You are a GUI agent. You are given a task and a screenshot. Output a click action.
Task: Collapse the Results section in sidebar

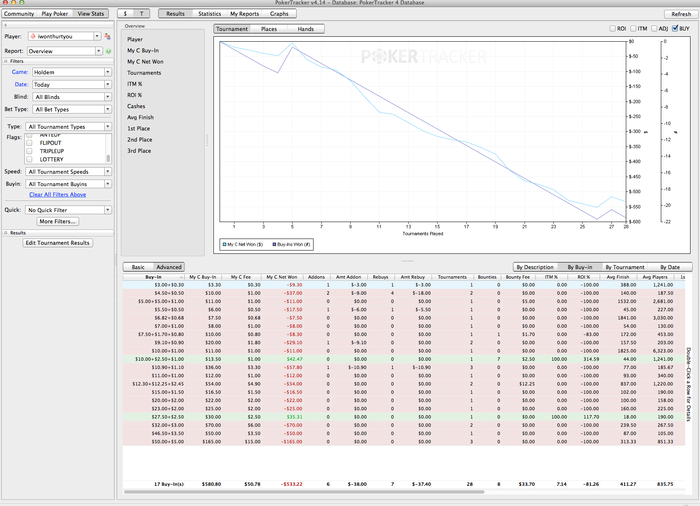(x=6, y=233)
